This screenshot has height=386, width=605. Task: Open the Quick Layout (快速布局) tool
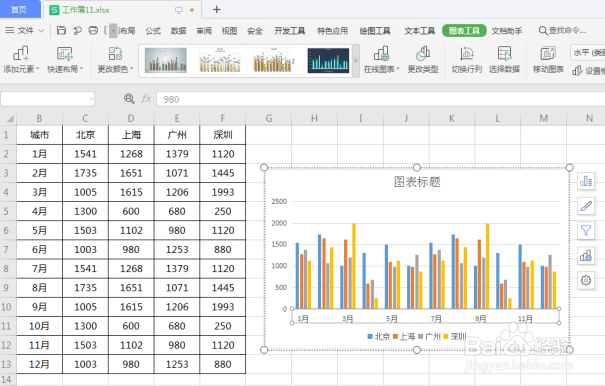point(65,54)
